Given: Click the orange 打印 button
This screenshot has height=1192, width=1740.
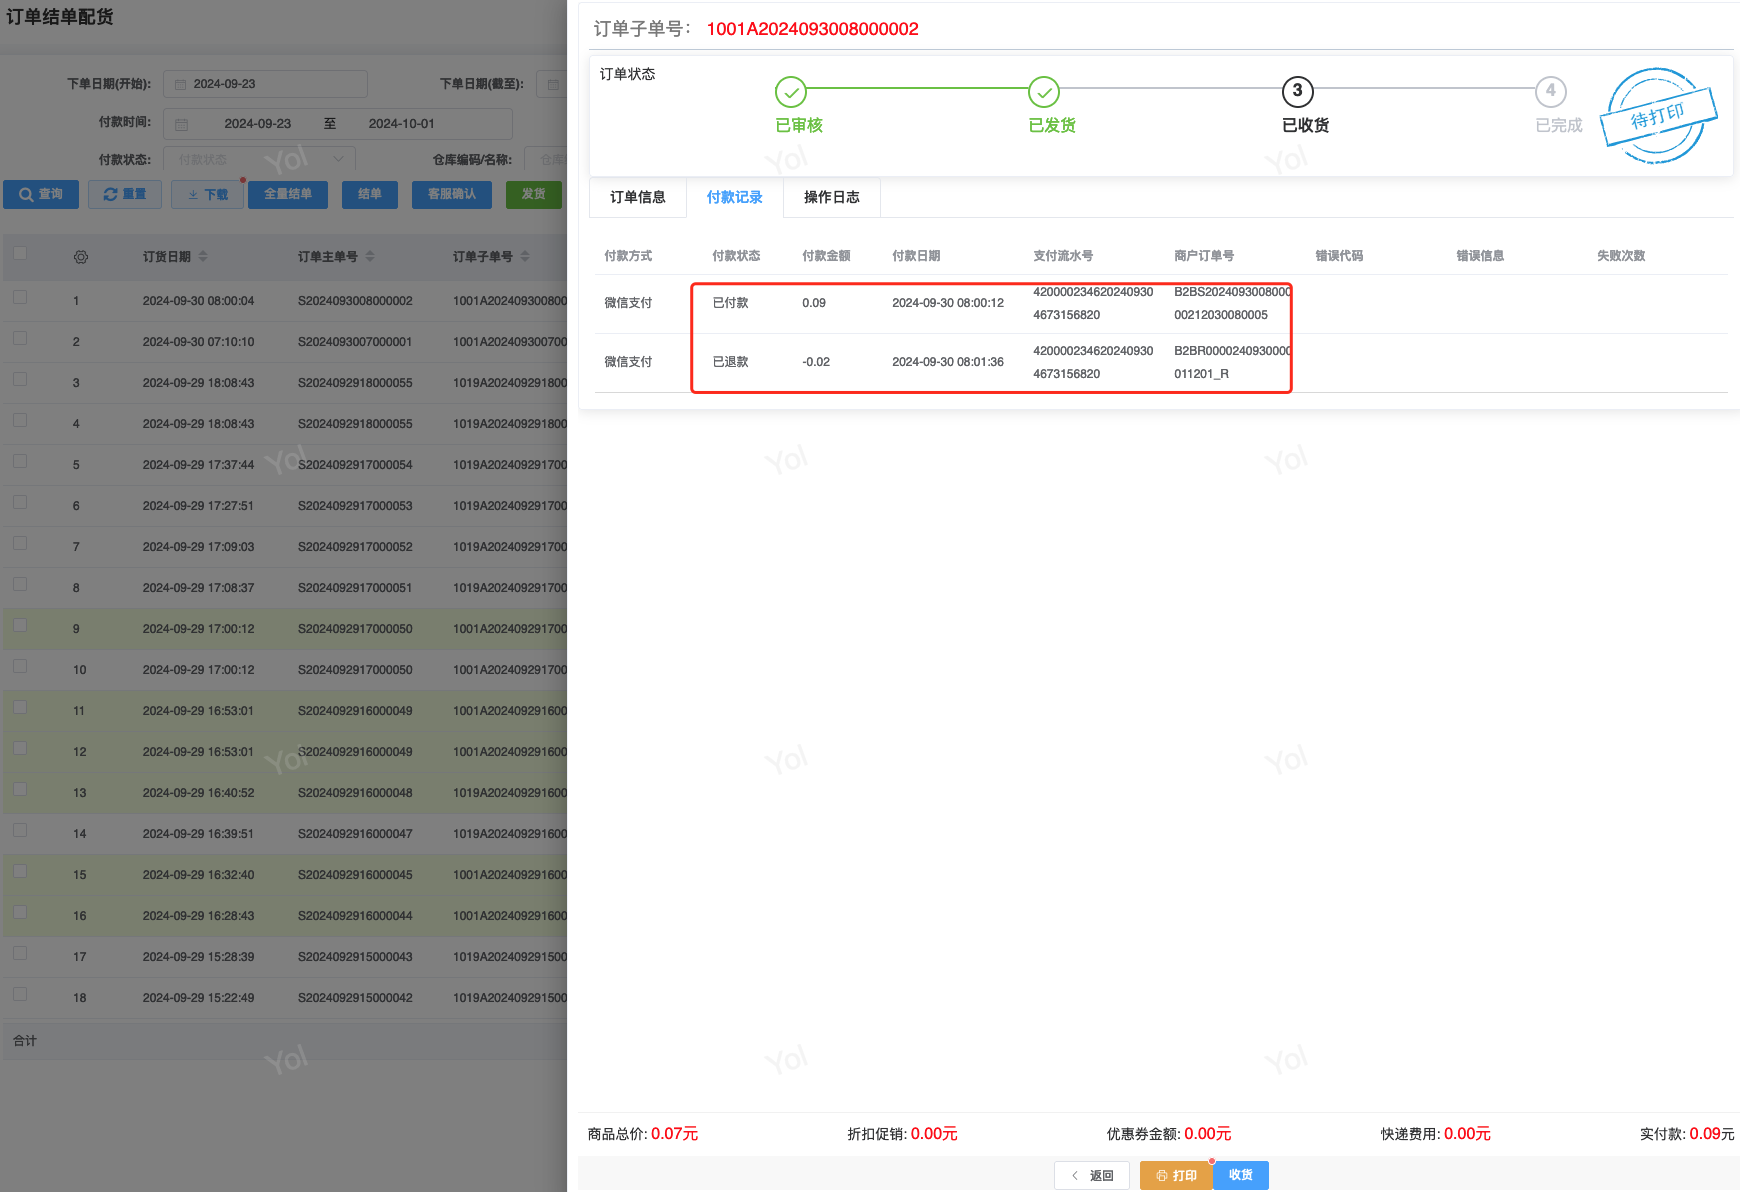Looking at the screenshot, I should click(x=1176, y=1175).
